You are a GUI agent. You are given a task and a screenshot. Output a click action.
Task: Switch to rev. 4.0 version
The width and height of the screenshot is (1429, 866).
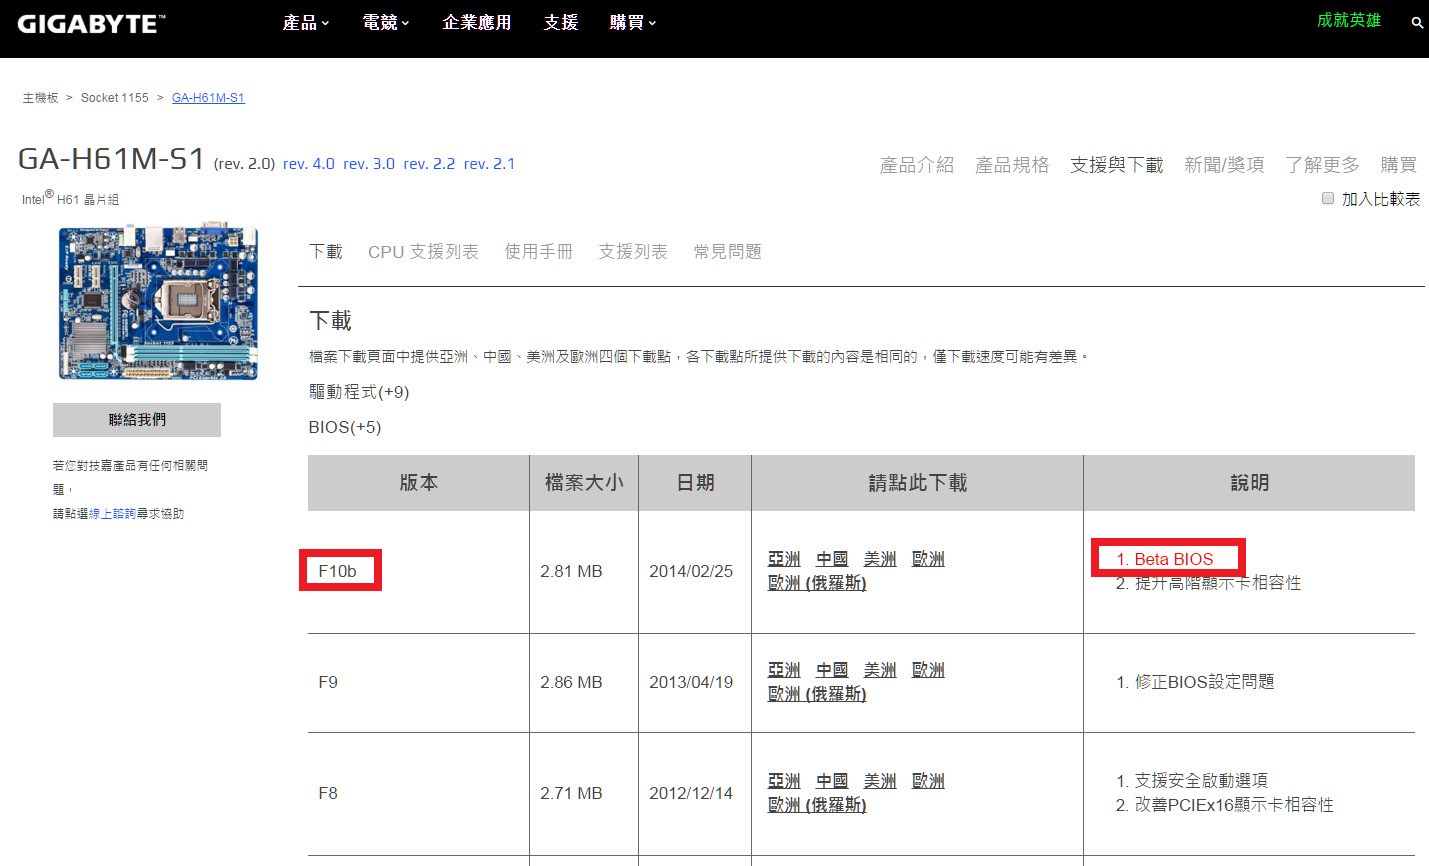coord(309,164)
